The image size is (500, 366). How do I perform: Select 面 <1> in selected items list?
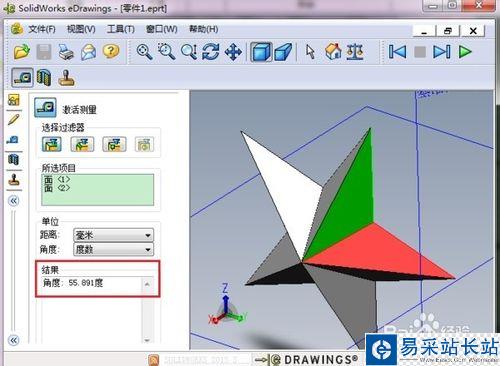tap(57, 180)
